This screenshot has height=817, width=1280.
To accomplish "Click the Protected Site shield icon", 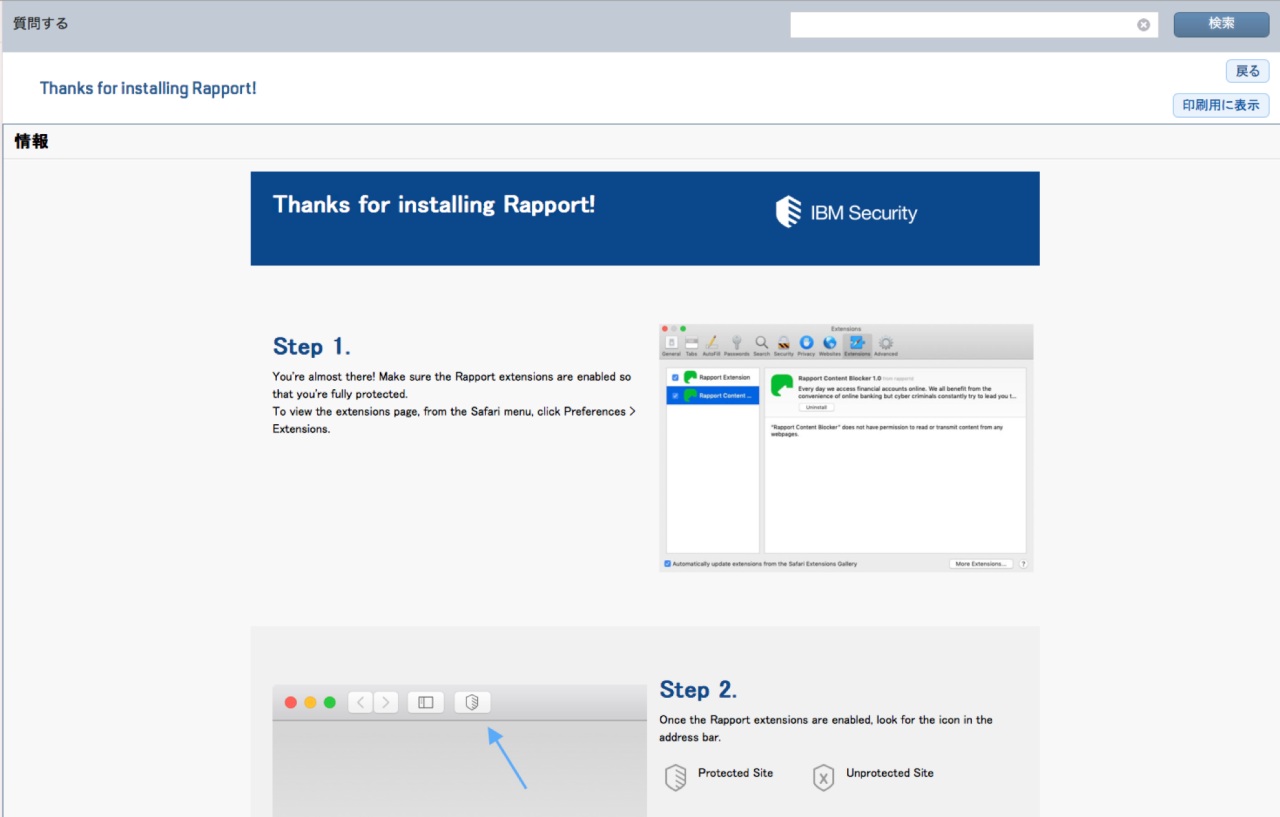I will click(x=676, y=777).
